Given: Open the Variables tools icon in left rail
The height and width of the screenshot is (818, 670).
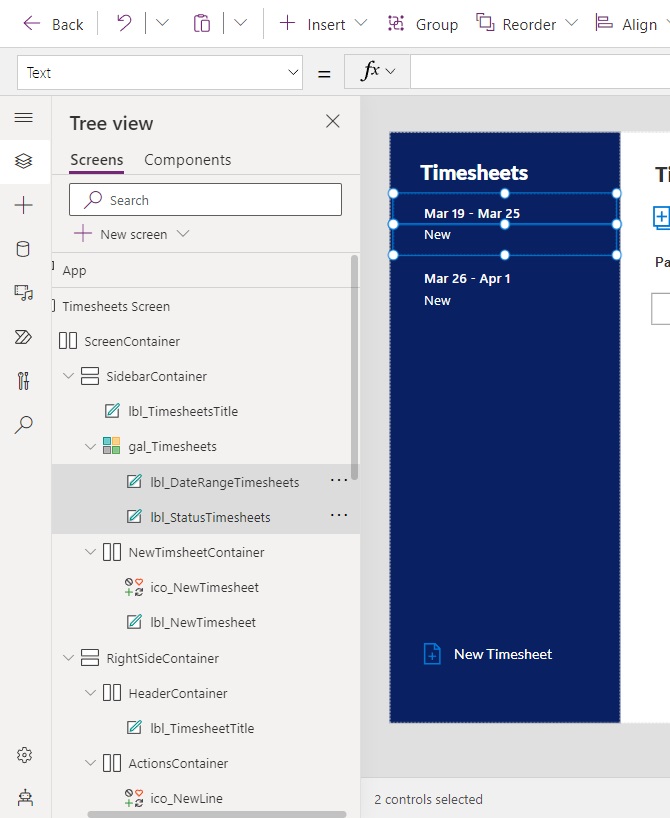Looking at the screenshot, I should point(24,381).
